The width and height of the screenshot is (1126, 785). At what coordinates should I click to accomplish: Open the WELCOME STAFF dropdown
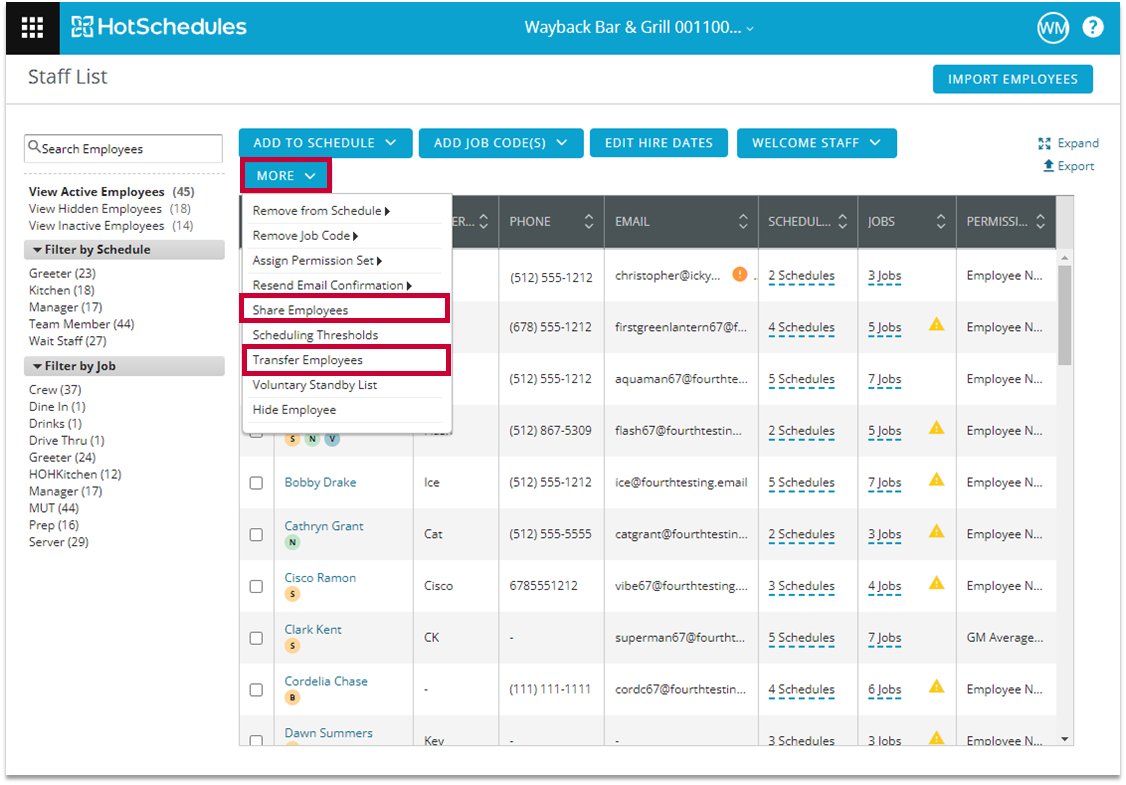coord(816,143)
